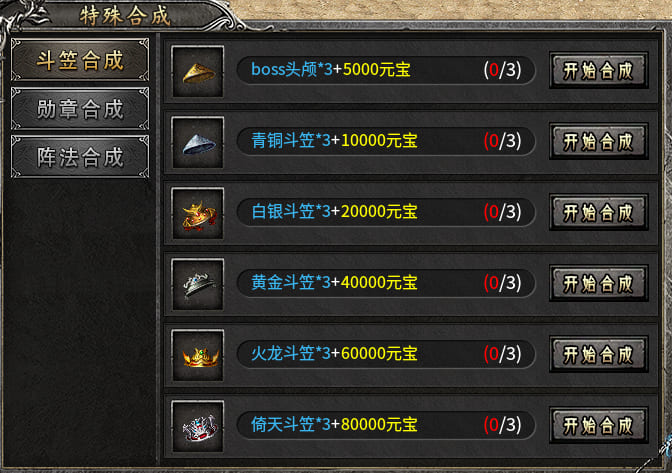Viewport: 672px width, 473px height.
Task: Select the silver-red 倚天 hat icon
Action: [x=198, y=427]
